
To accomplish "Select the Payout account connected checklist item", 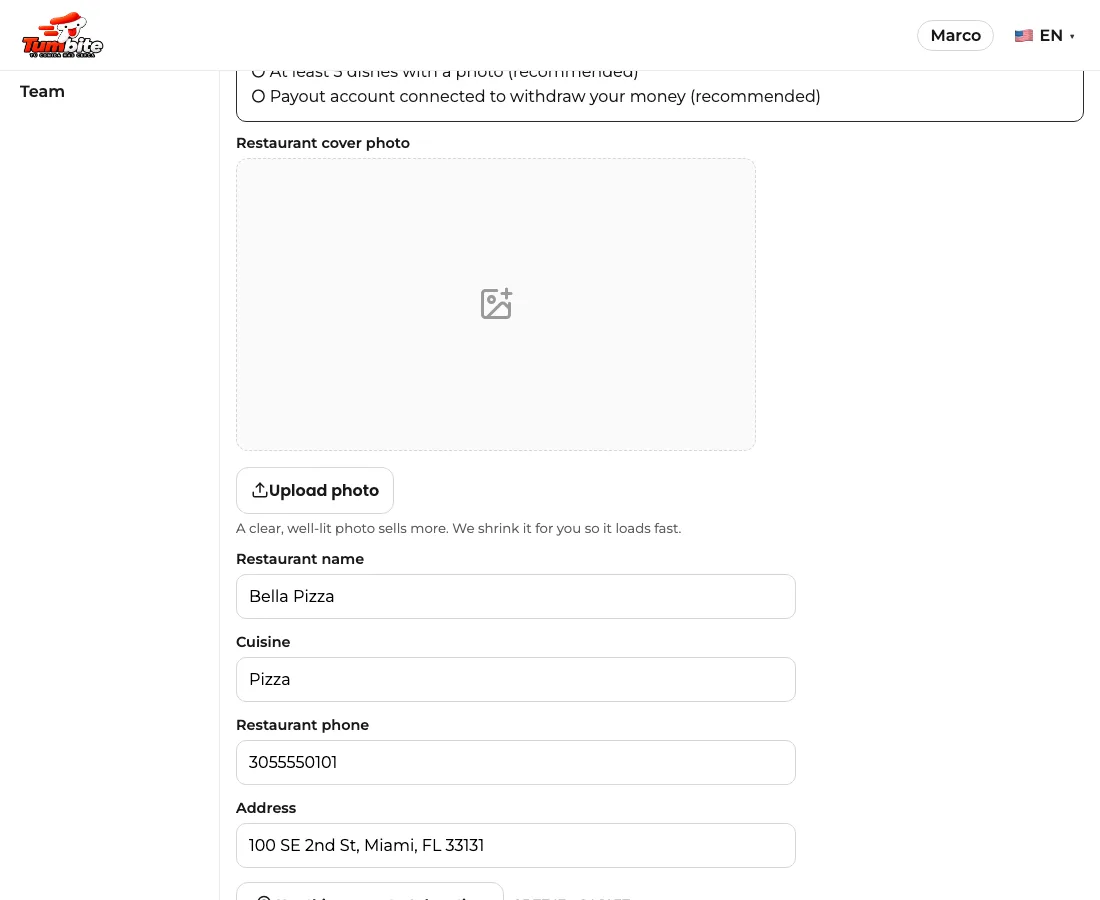I will coord(536,97).
